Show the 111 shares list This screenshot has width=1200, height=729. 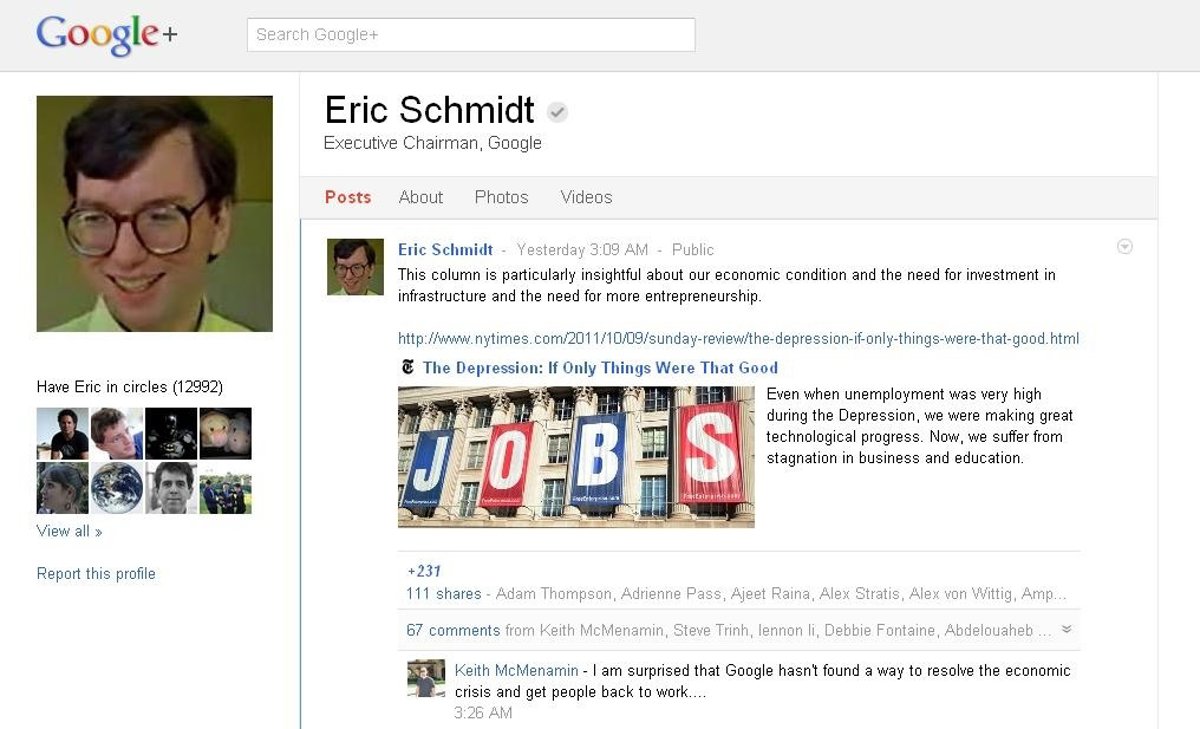click(x=444, y=594)
